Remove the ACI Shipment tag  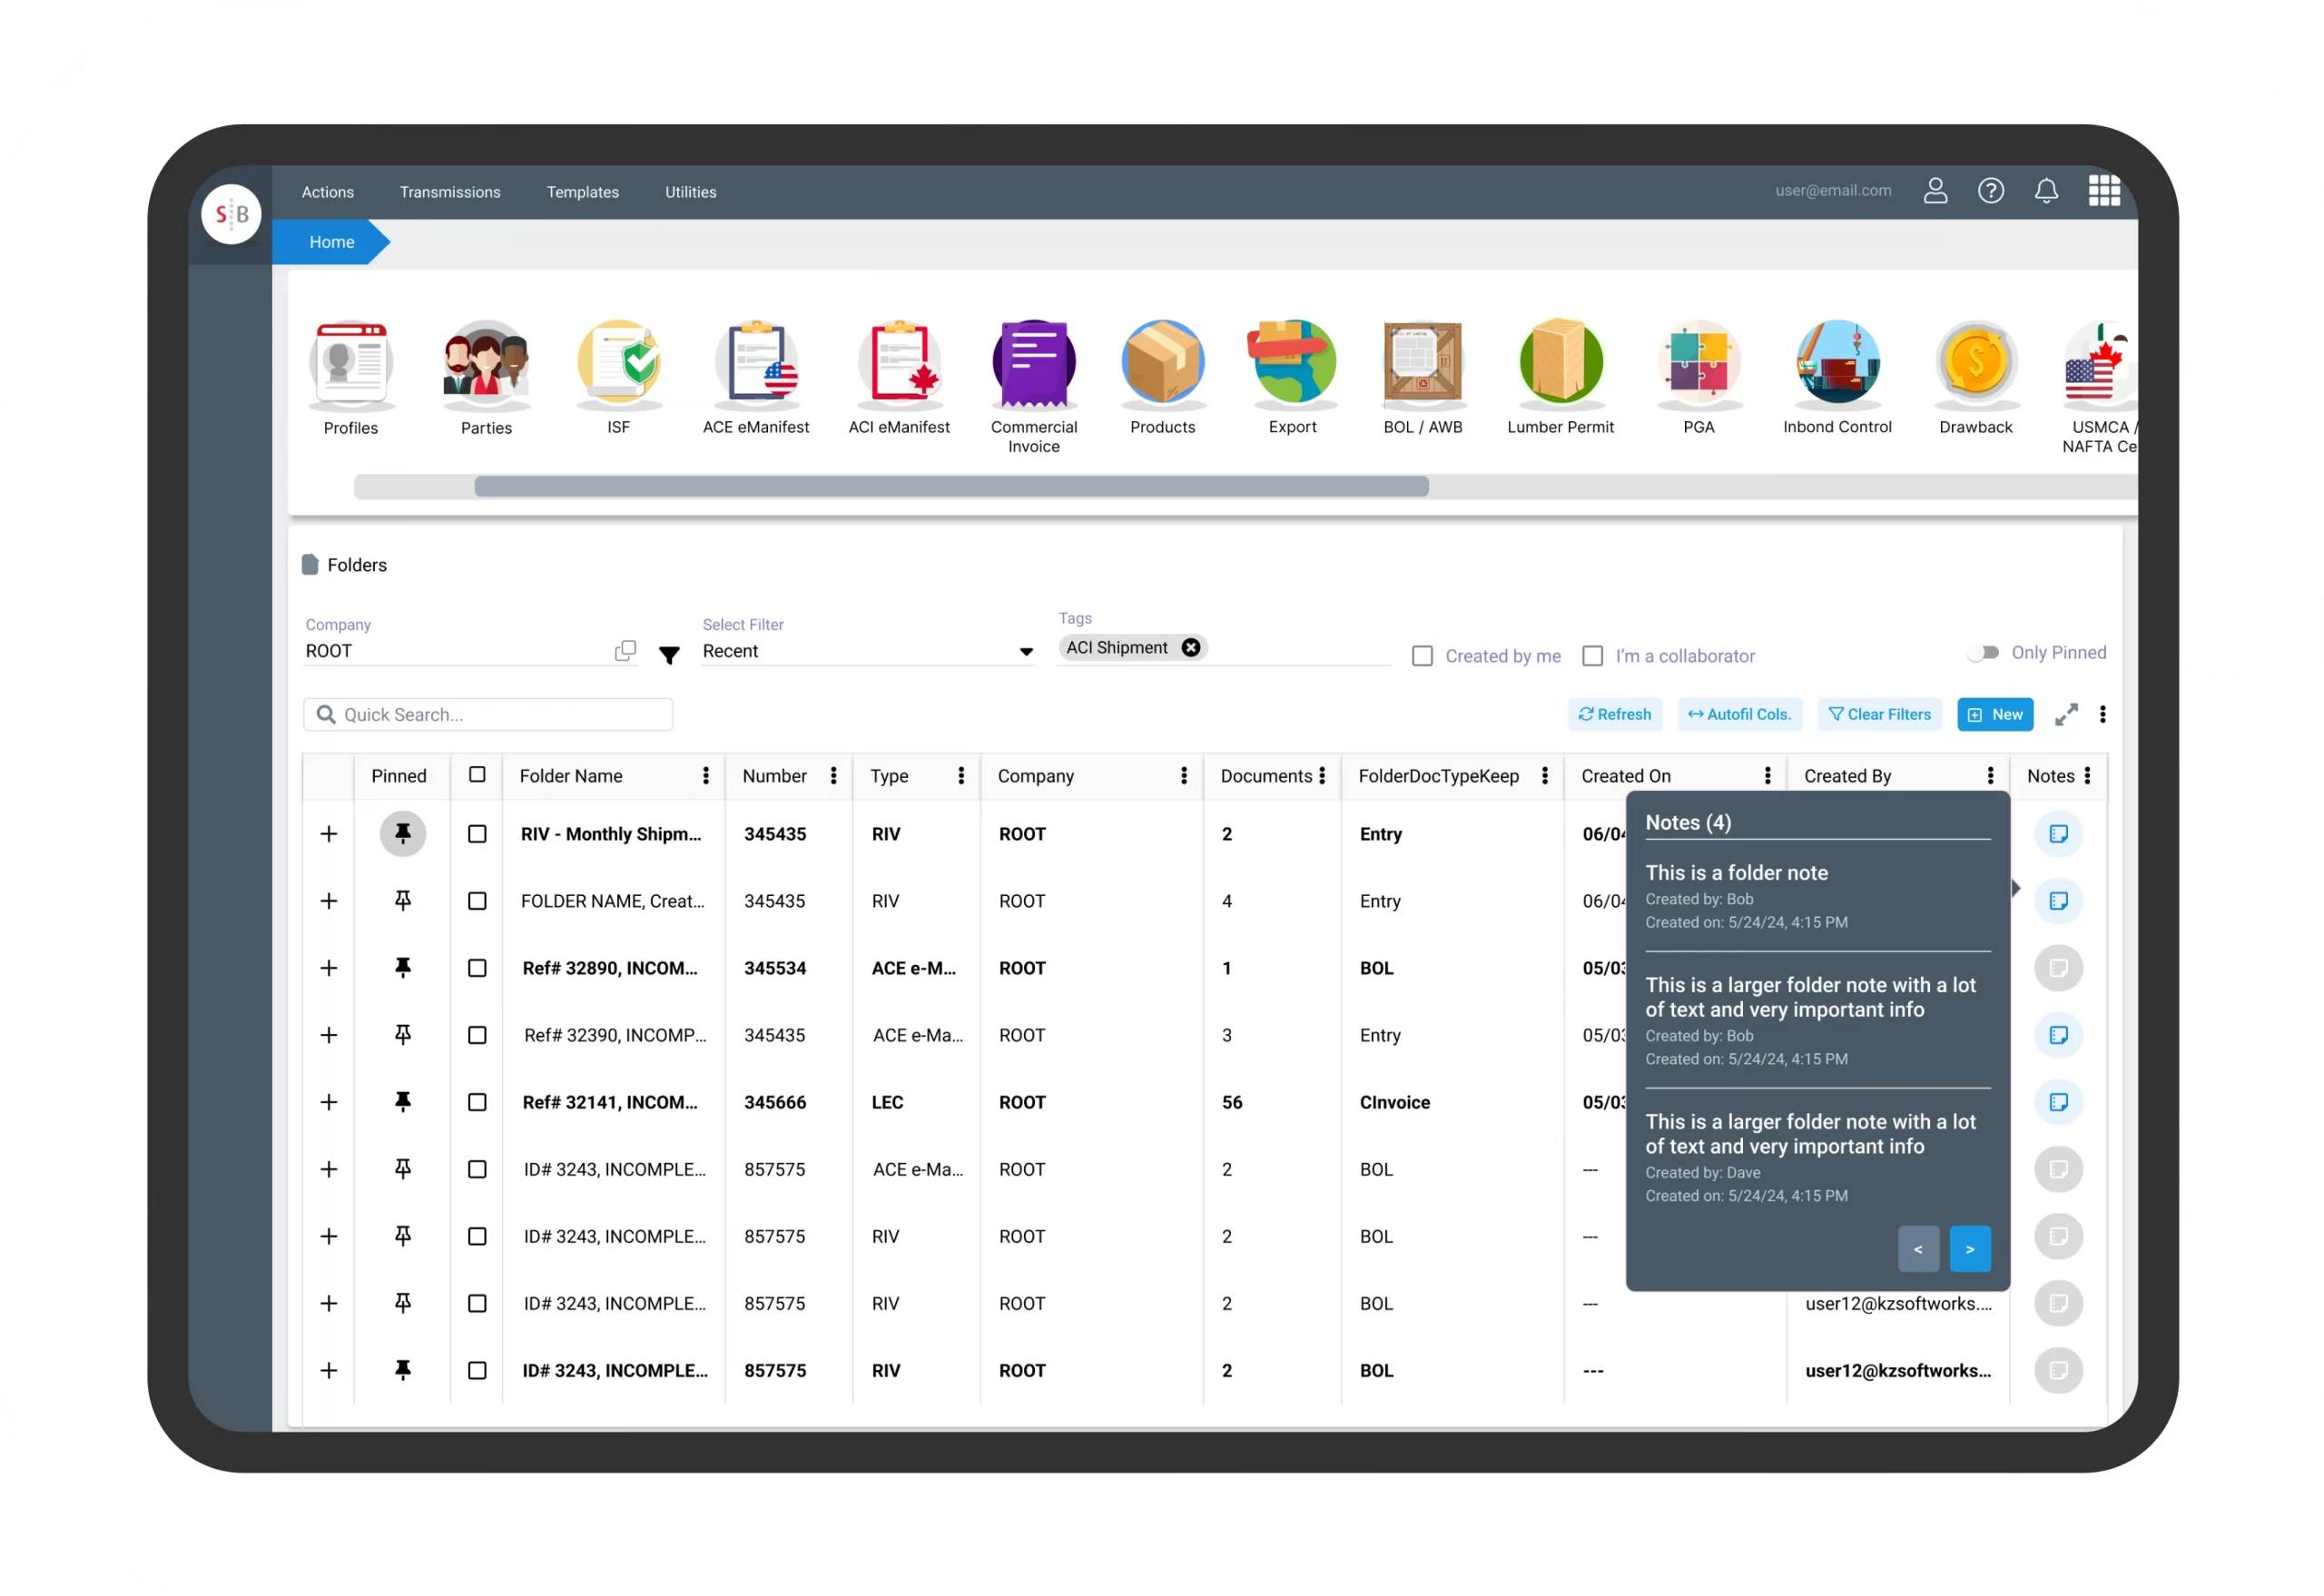(x=1192, y=648)
